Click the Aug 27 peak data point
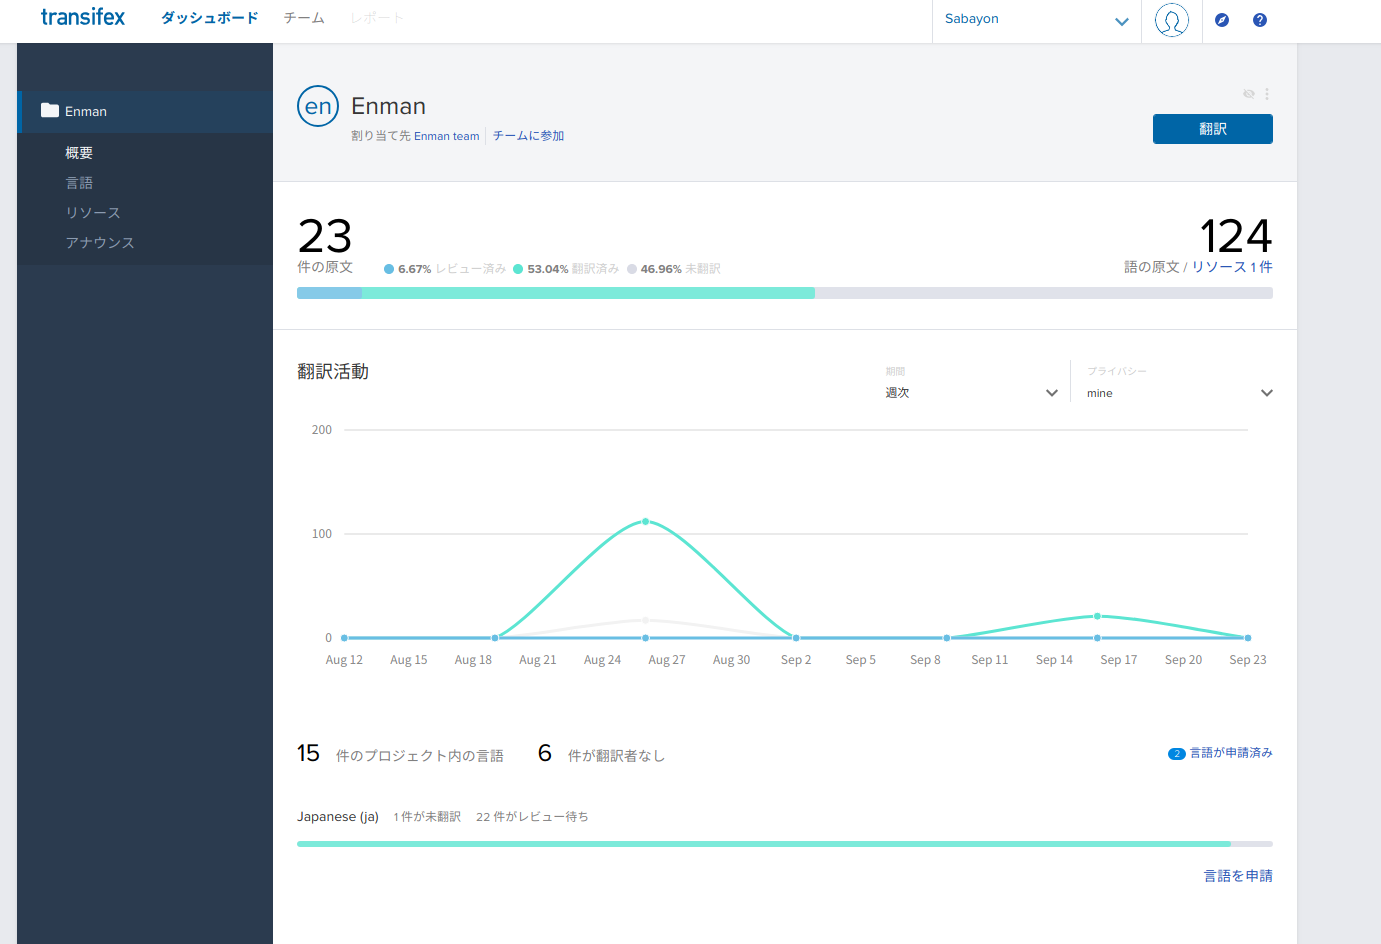The image size is (1381, 944). pos(646,521)
